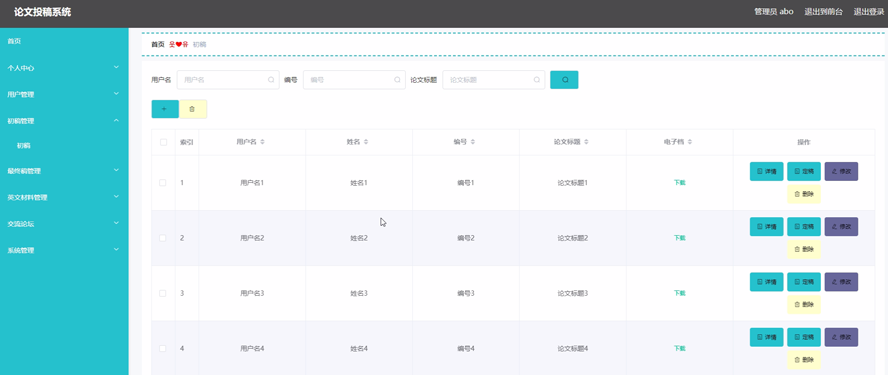Select 用户管理 menu label
Viewport: 888px width, 375px height.
point(20,94)
